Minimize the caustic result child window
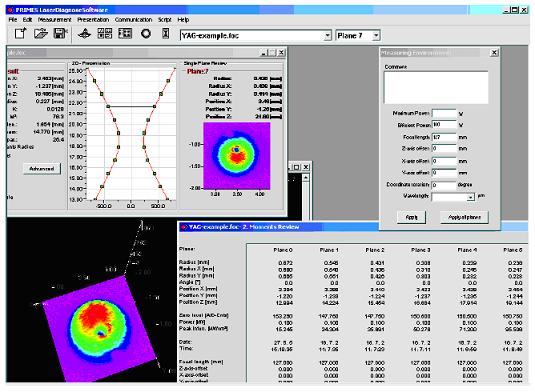 pyautogui.click(x=264, y=53)
